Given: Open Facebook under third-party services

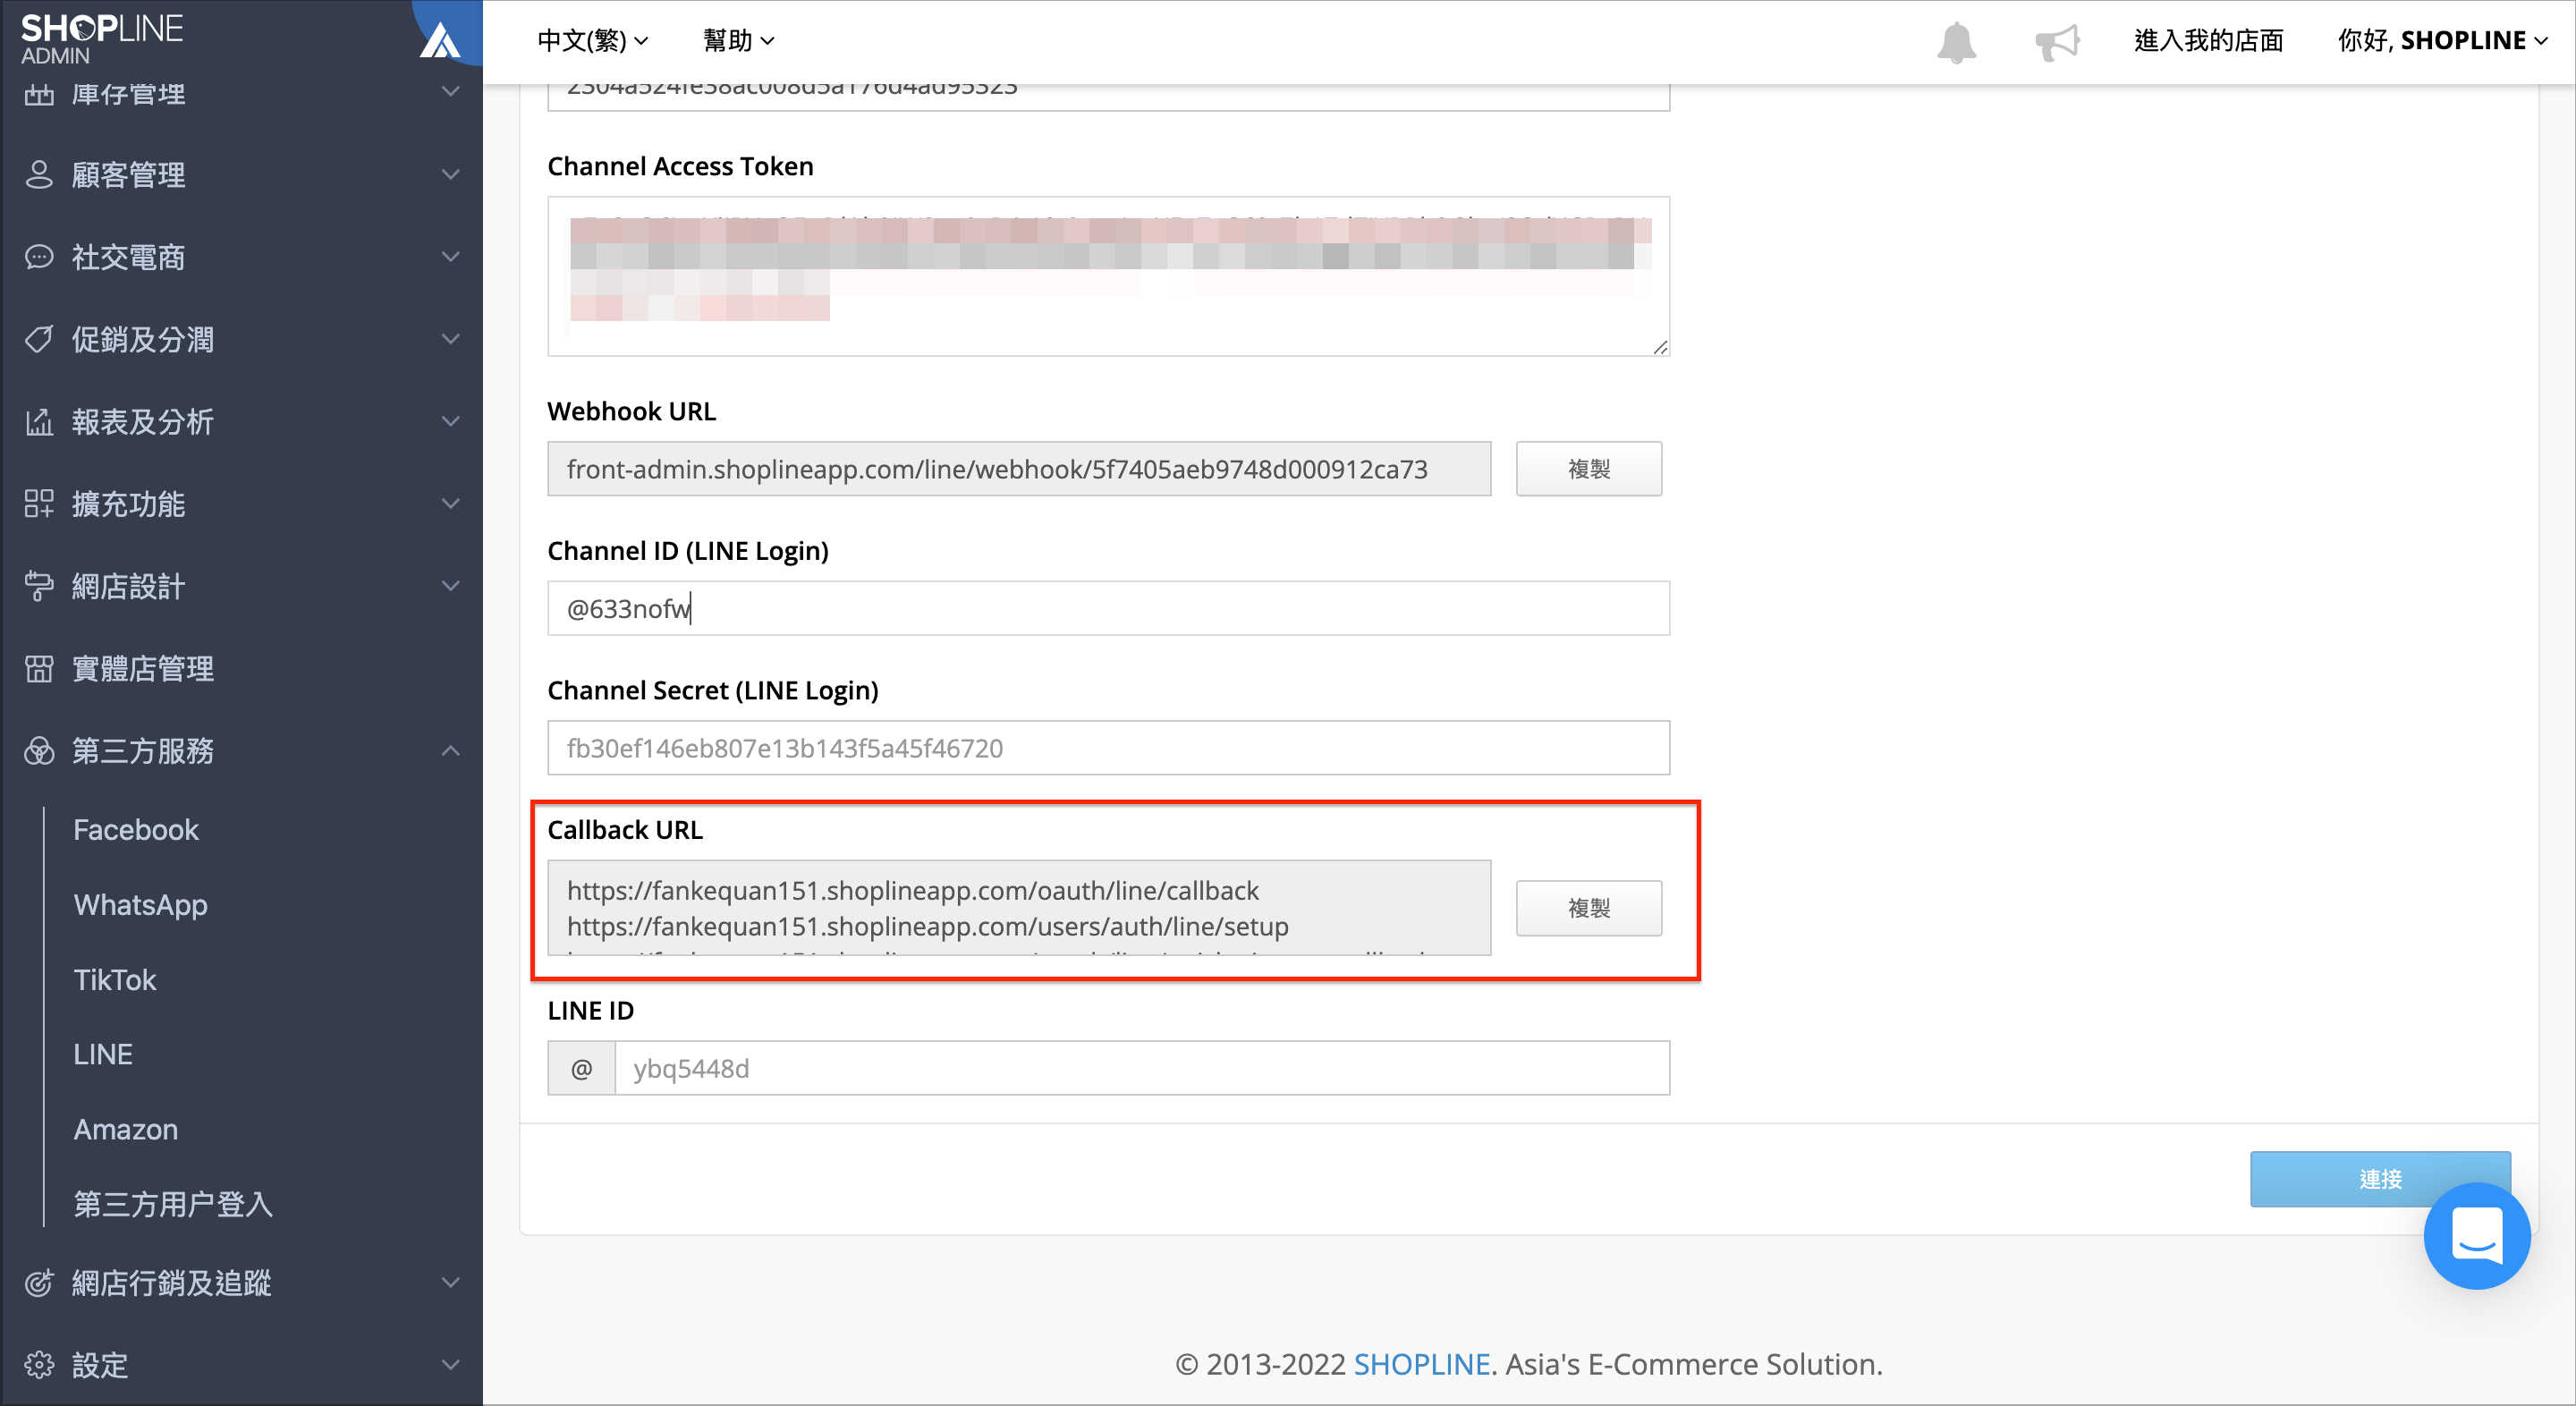Looking at the screenshot, I should click(x=136, y=830).
